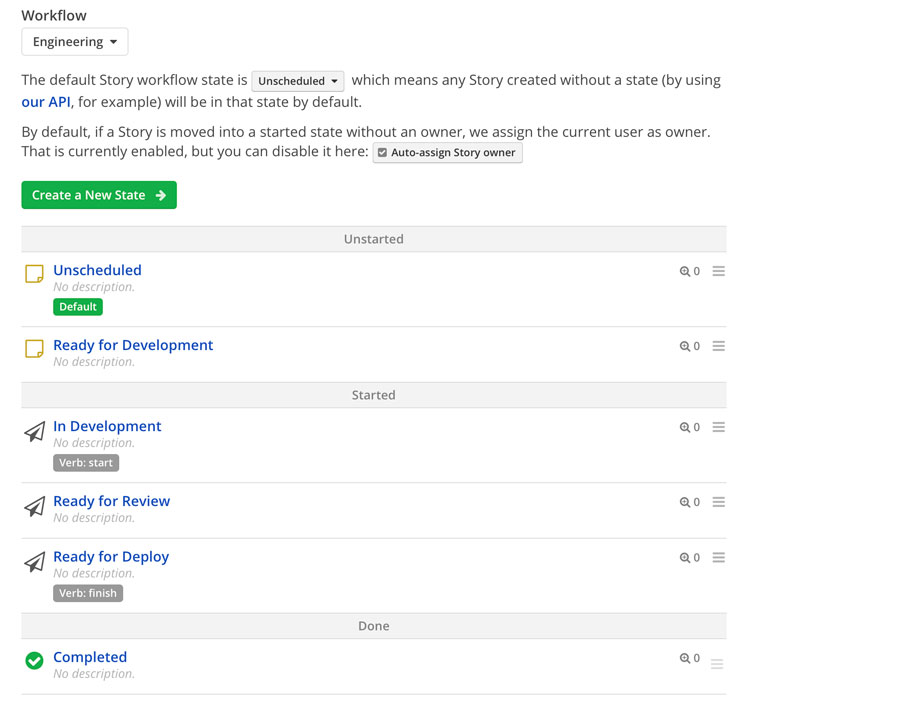Disable the Auto-assign Story owner checkbox
The image size is (900, 705).
(383, 153)
